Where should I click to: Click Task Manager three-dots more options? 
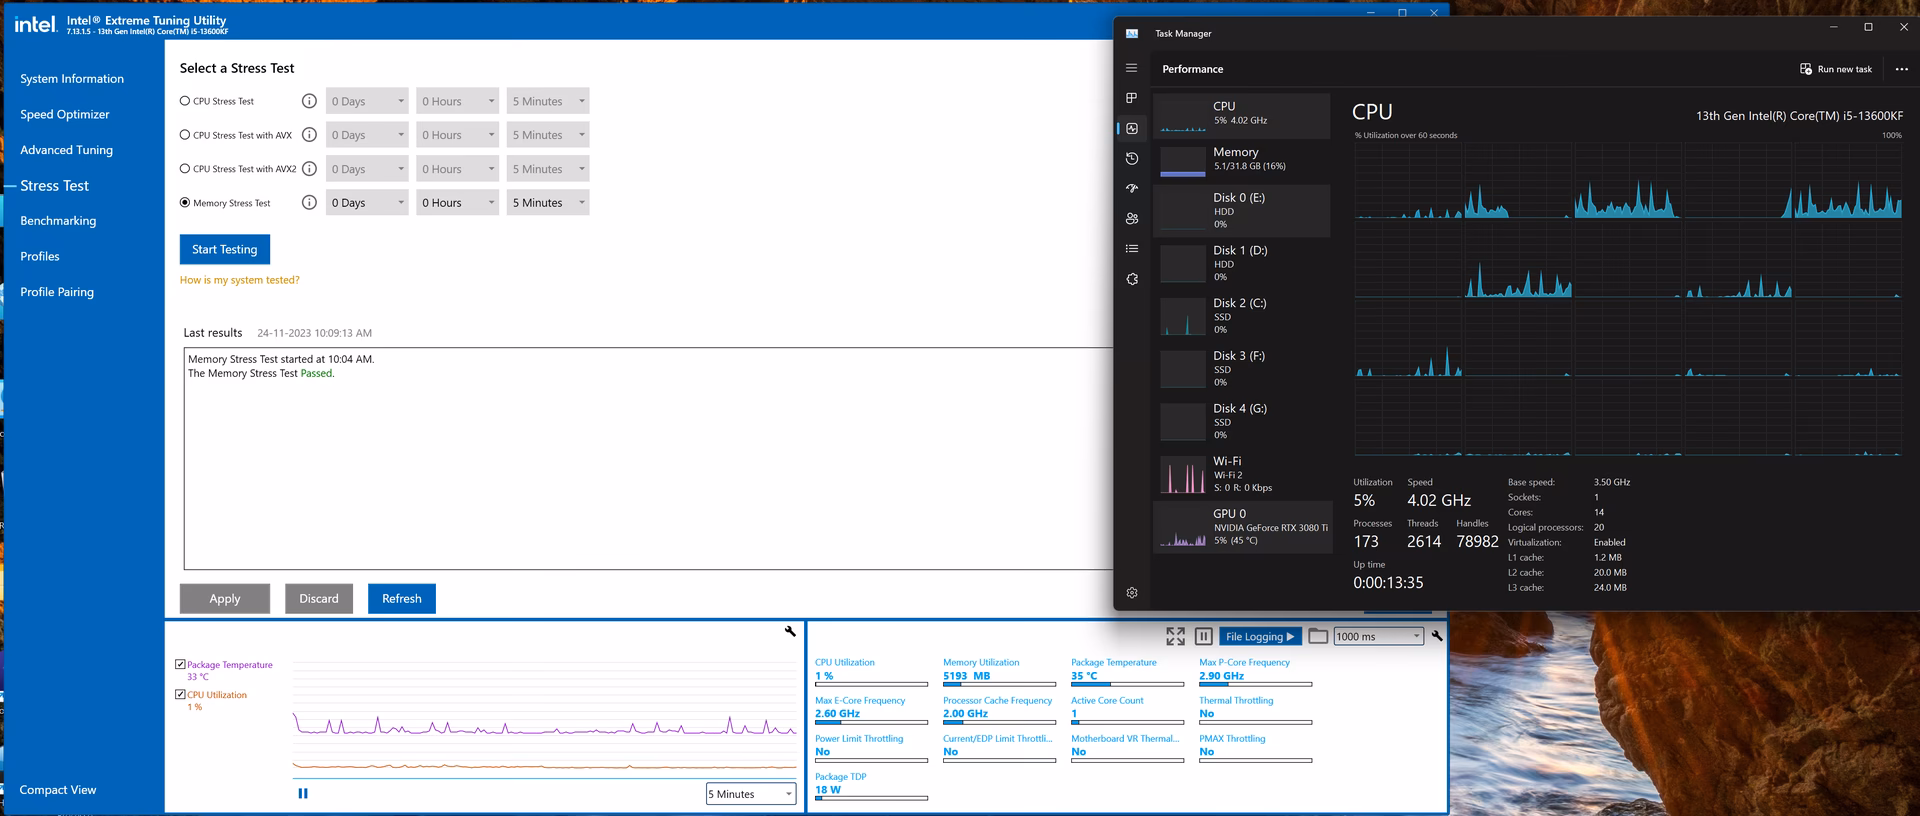click(1901, 69)
